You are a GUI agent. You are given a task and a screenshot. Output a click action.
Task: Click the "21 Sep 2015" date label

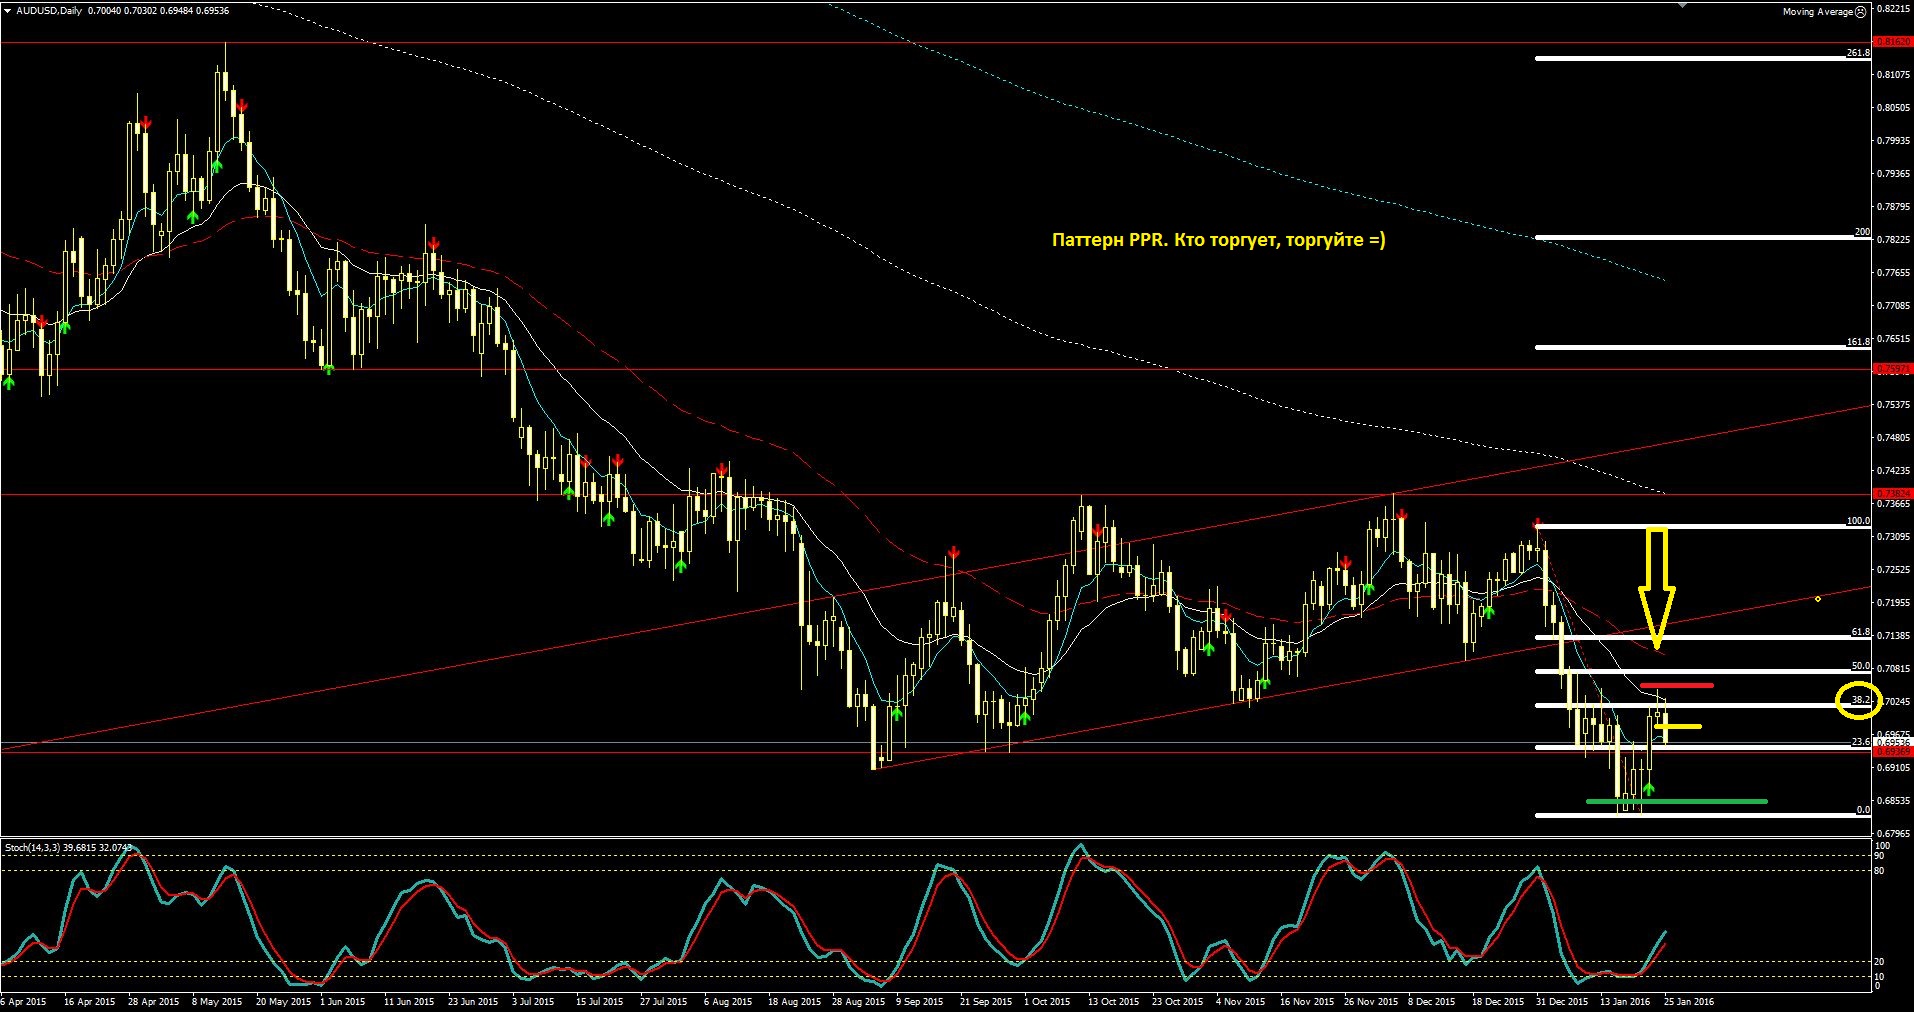[x=985, y=1001]
